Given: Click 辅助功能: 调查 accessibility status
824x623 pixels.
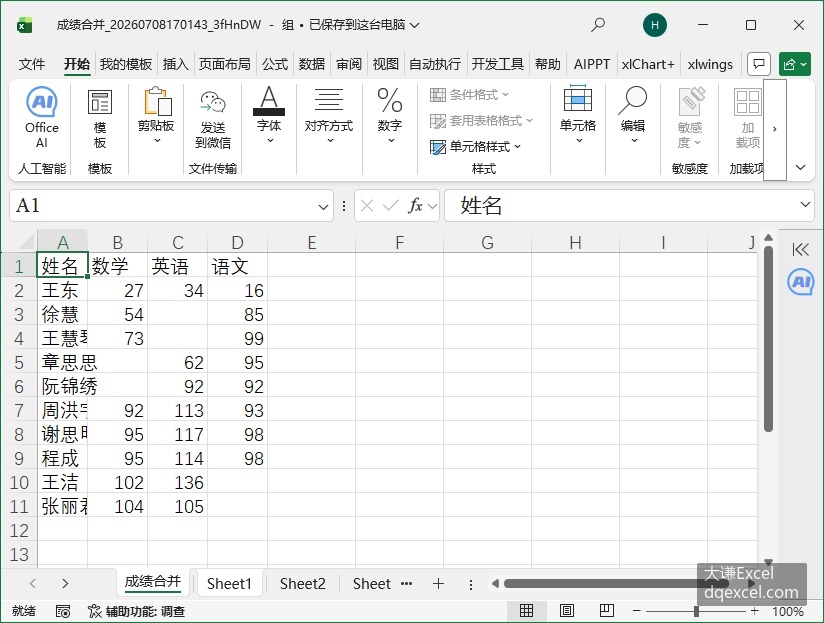Looking at the screenshot, I should point(137,611).
